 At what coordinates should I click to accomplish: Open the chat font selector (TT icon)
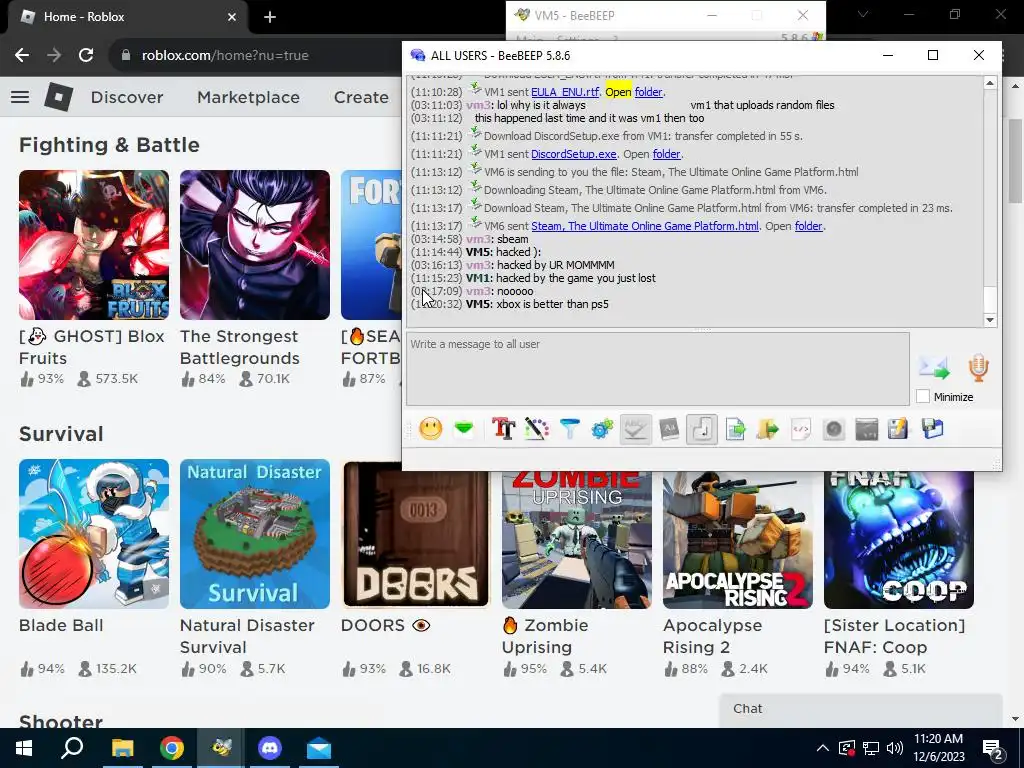pyautogui.click(x=504, y=429)
